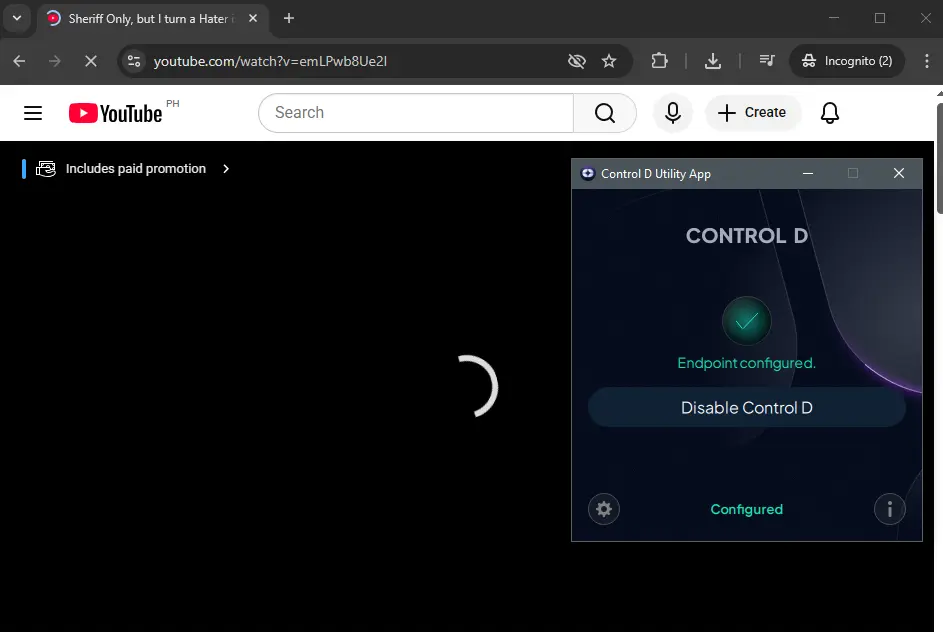
Task: Select the URL in address bar
Action: coord(270,61)
